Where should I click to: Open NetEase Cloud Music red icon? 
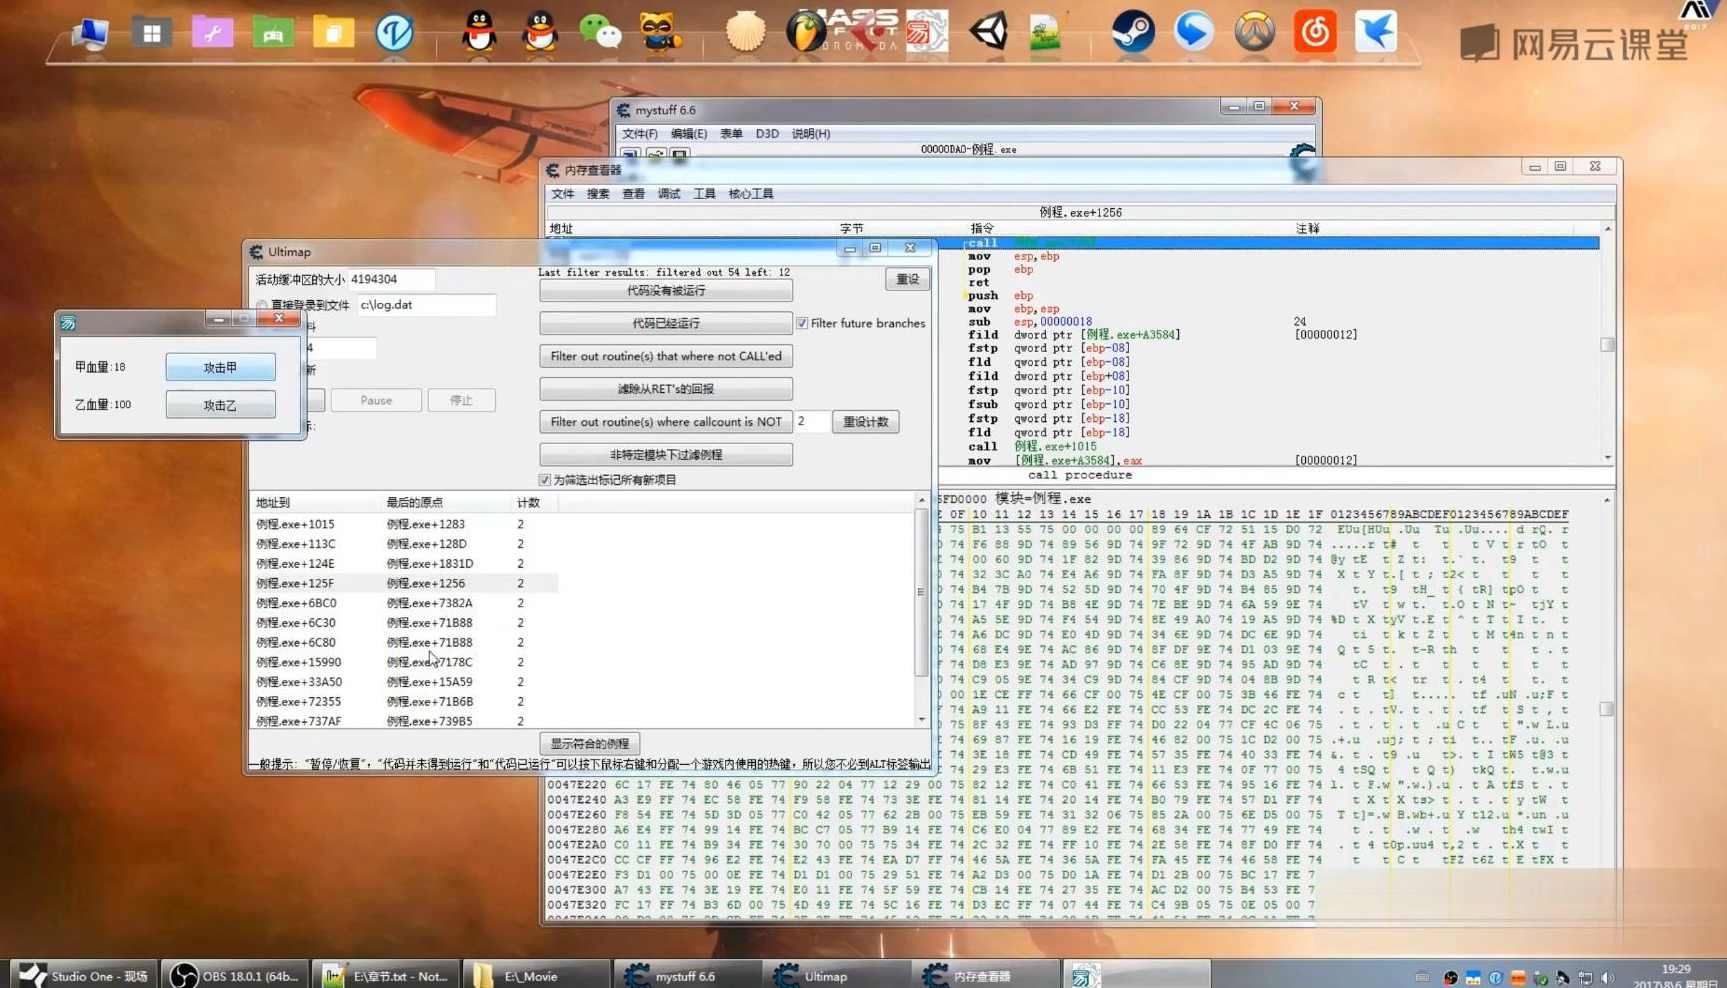point(1315,32)
